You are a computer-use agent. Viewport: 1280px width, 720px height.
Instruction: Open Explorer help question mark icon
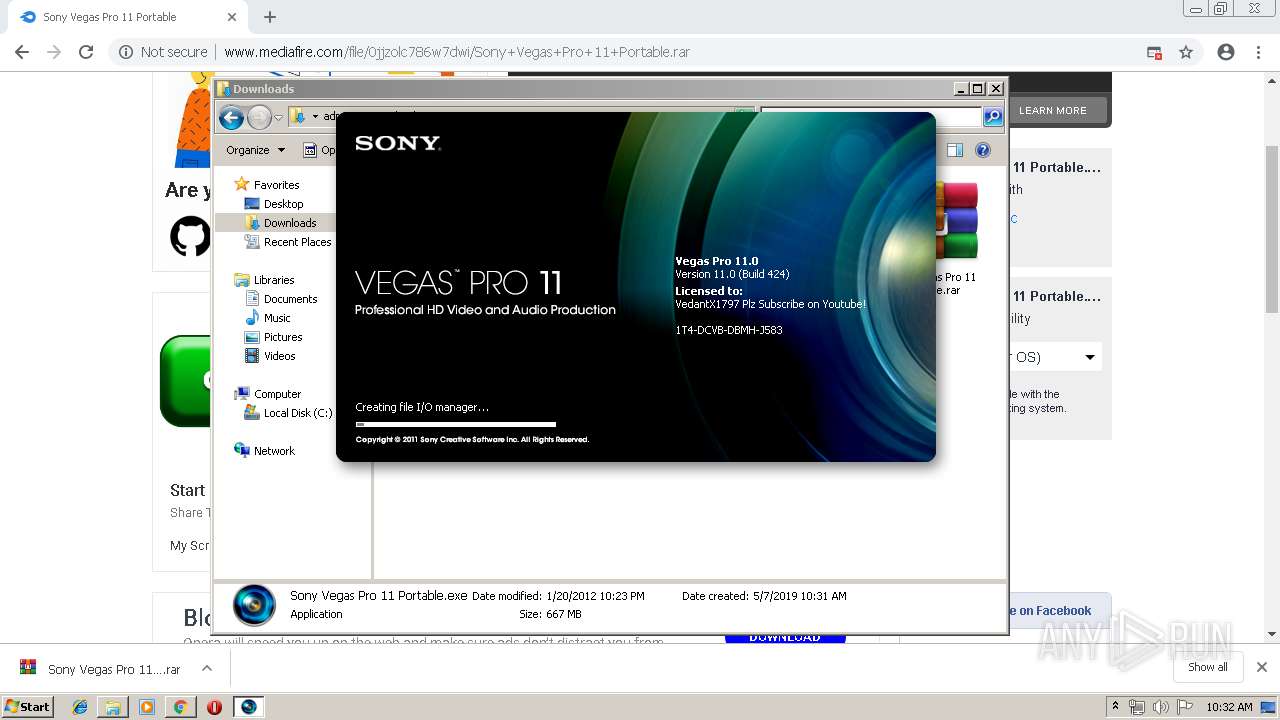coord(983,150)
